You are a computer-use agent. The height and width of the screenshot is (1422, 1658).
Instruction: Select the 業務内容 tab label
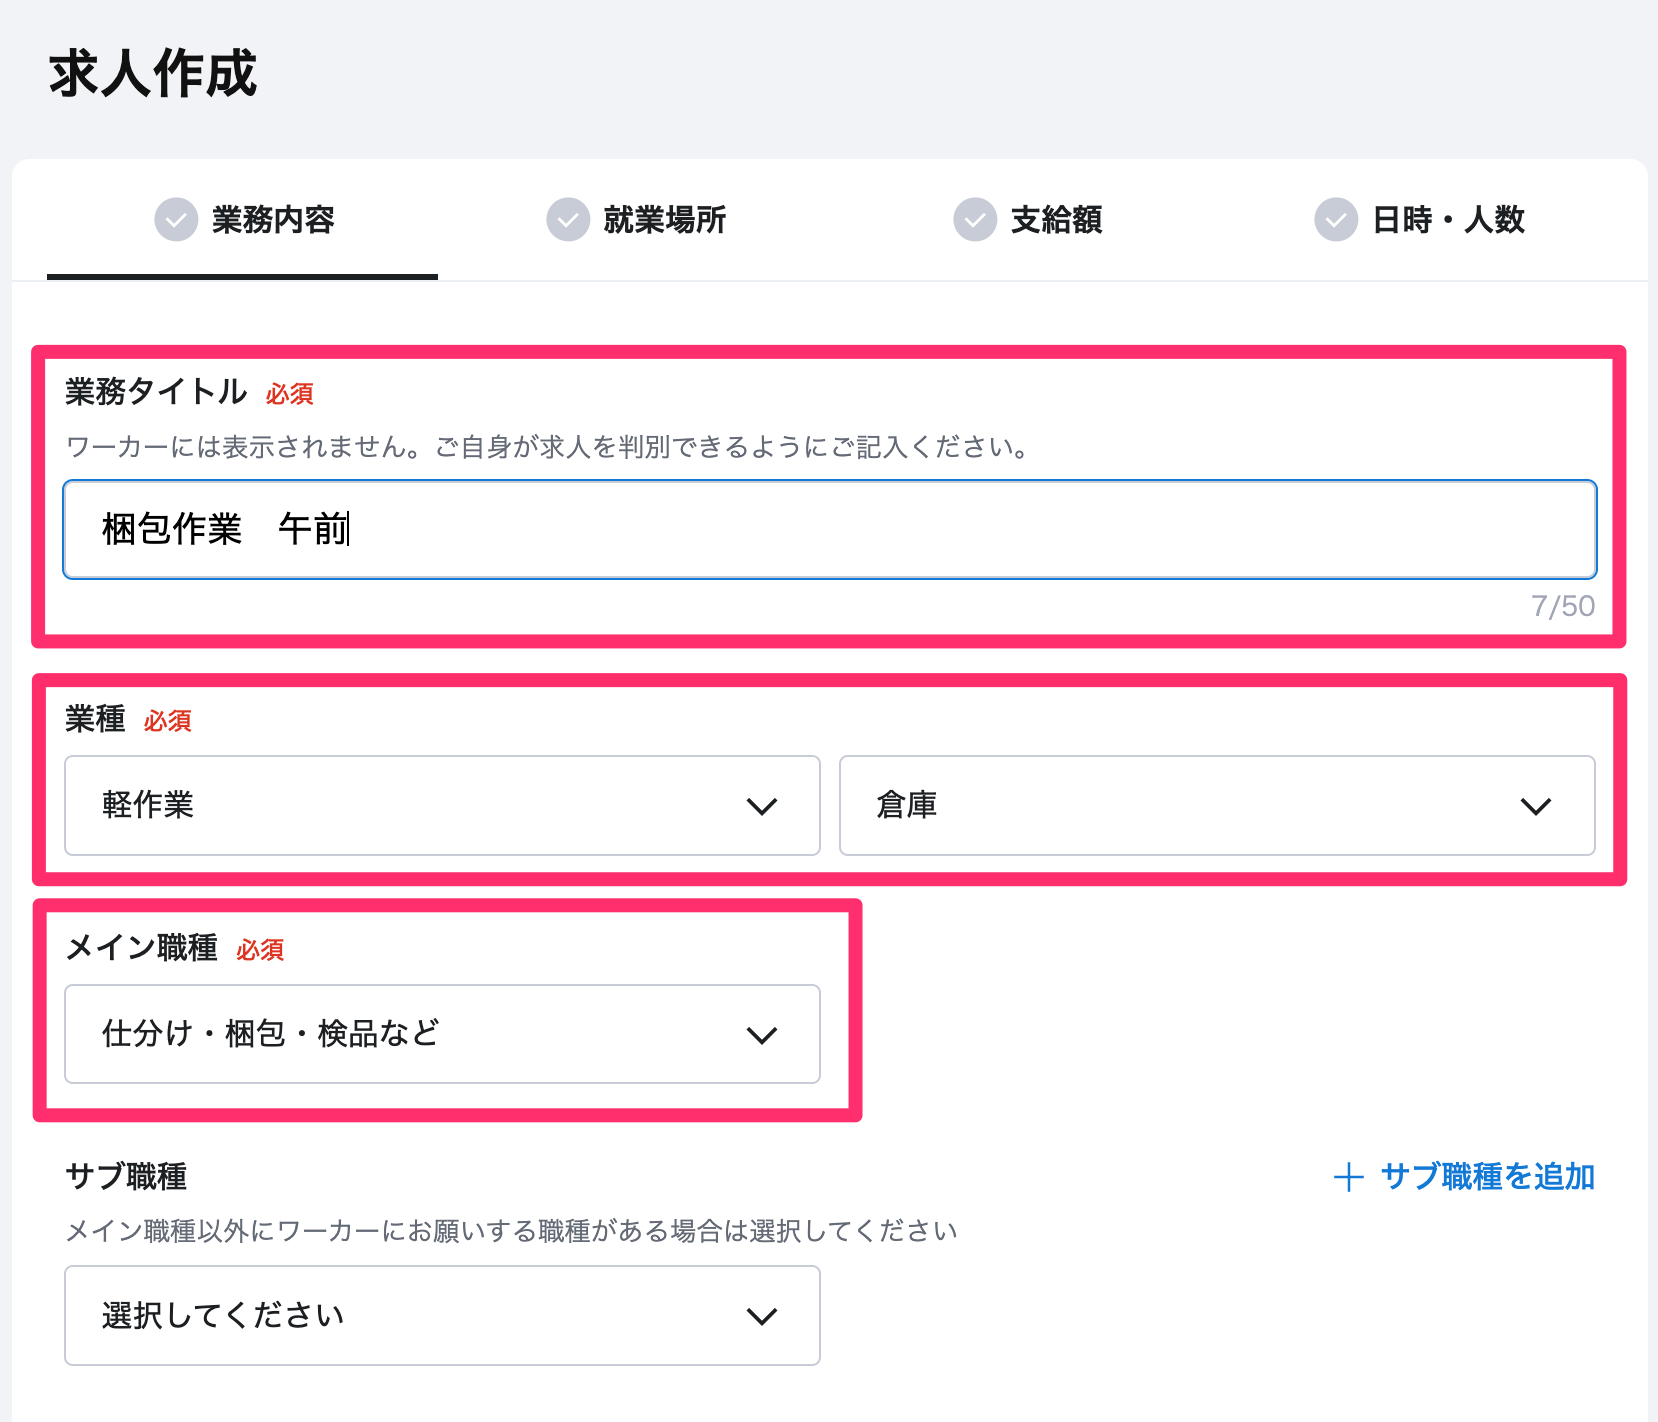point(273,220)
